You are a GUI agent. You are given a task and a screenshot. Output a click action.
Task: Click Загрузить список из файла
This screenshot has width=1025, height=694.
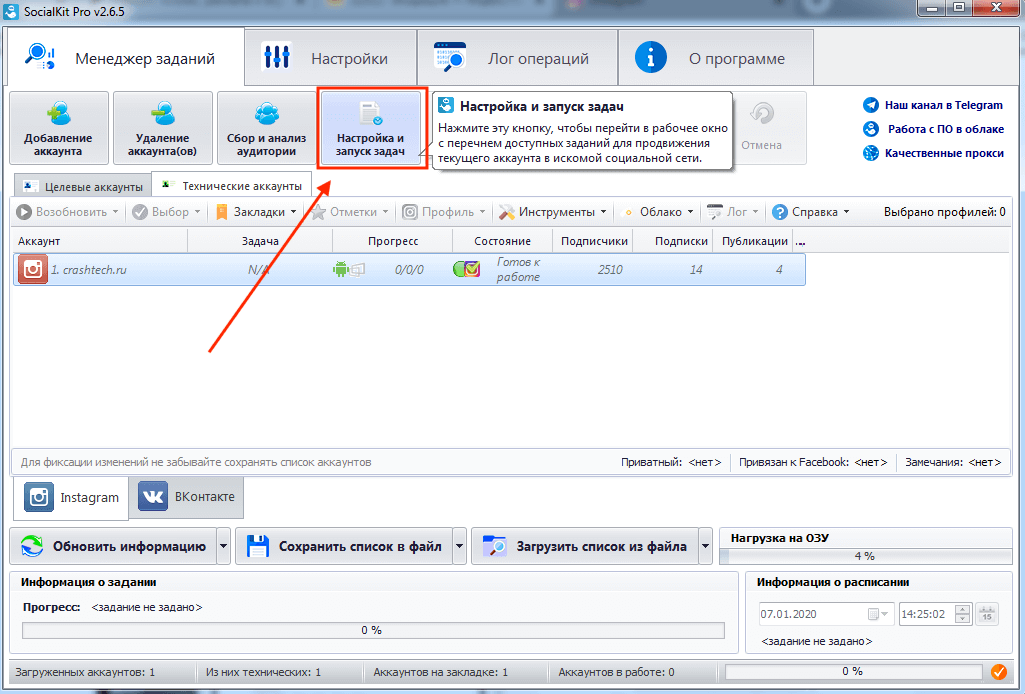(585, 546)
